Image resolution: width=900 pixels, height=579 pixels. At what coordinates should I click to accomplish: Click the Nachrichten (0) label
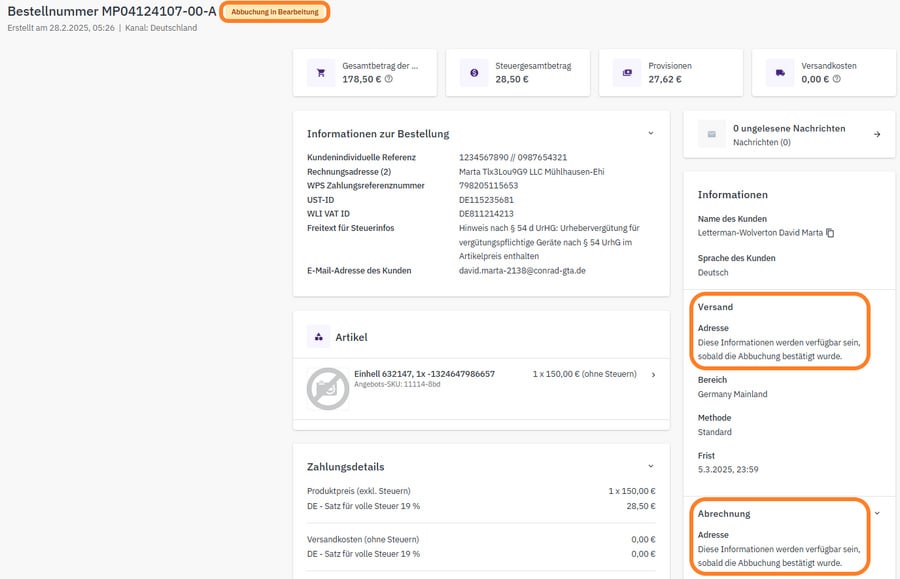coord(761,143)
